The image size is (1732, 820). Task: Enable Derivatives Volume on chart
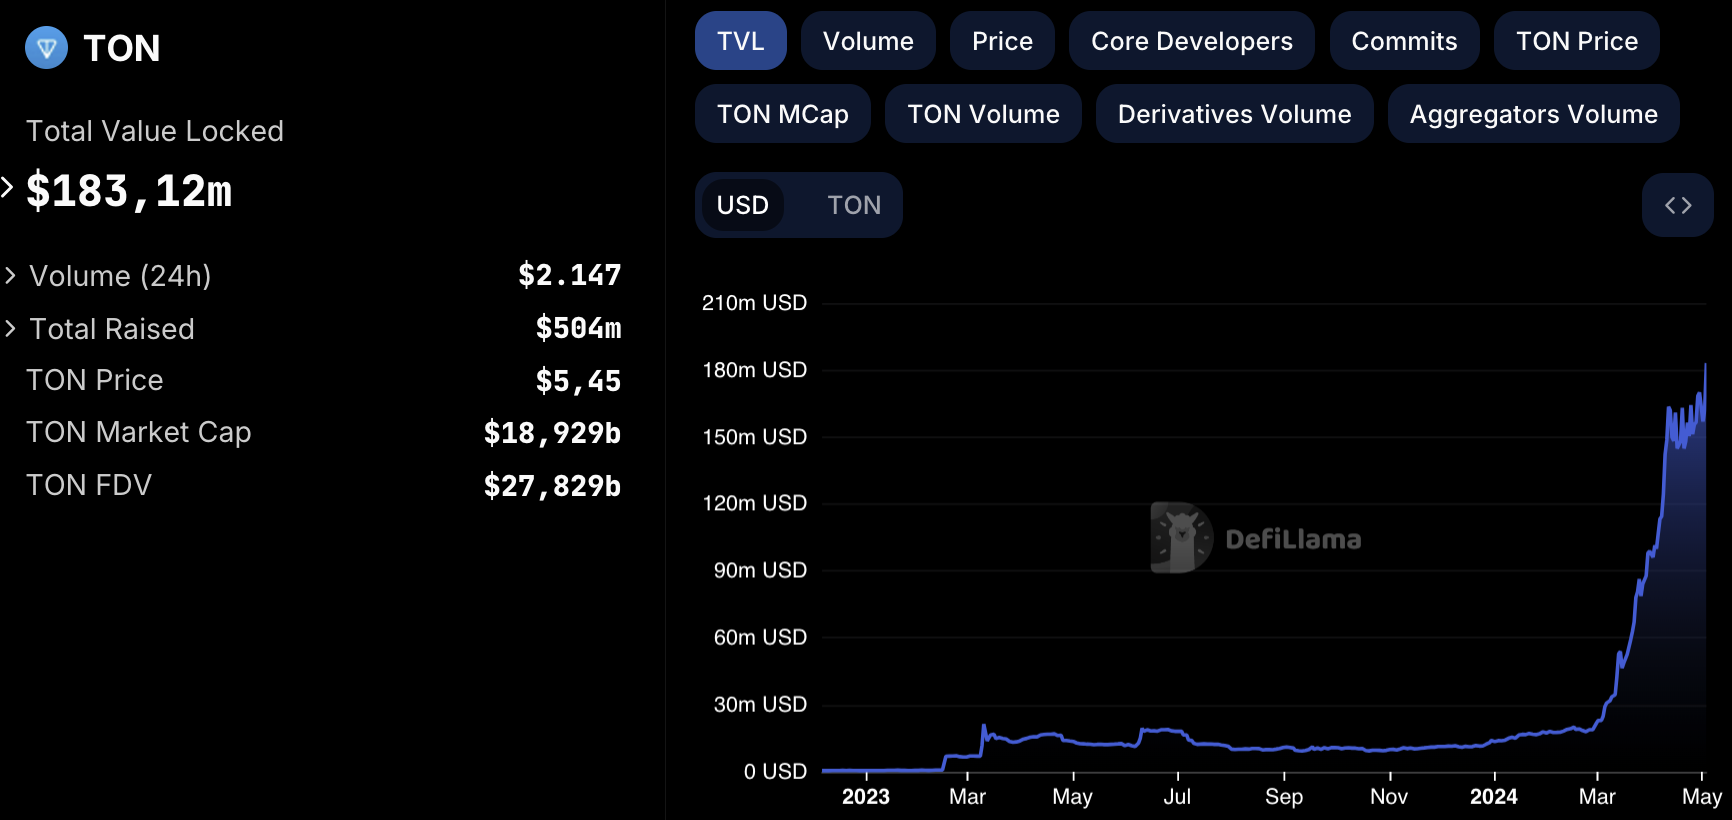(1234, 114)
